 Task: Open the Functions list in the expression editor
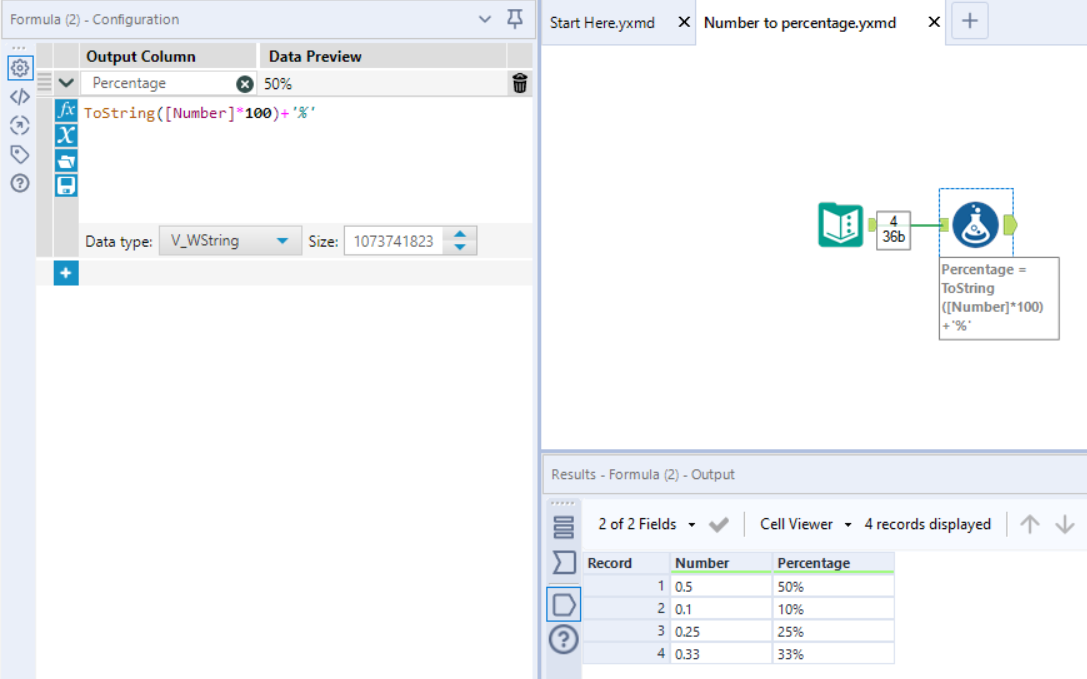[x=66, y=112]
